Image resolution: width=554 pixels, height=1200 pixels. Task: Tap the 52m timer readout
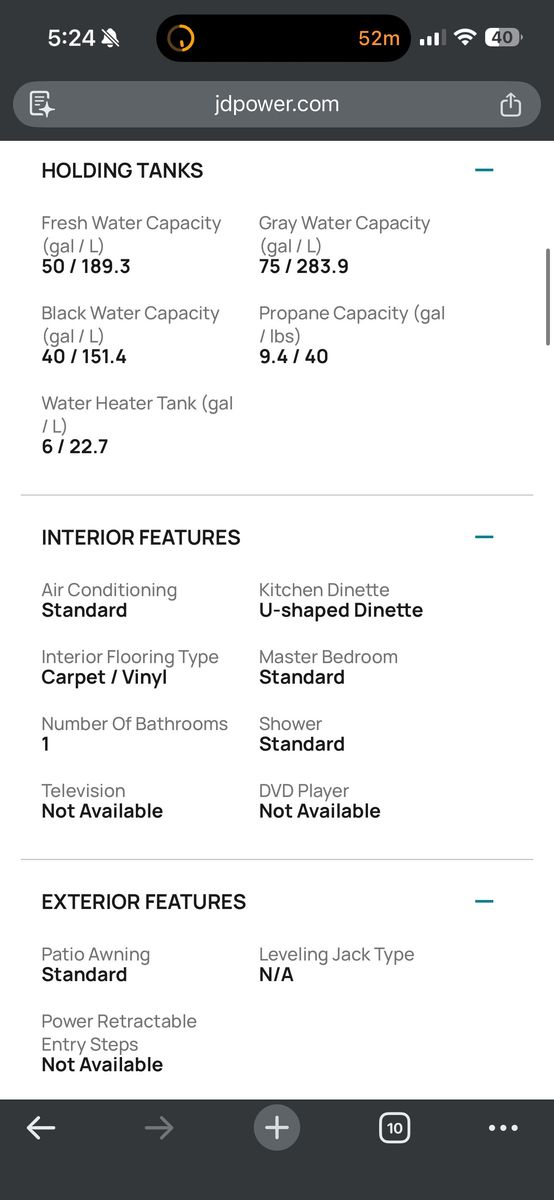[379, 38]
